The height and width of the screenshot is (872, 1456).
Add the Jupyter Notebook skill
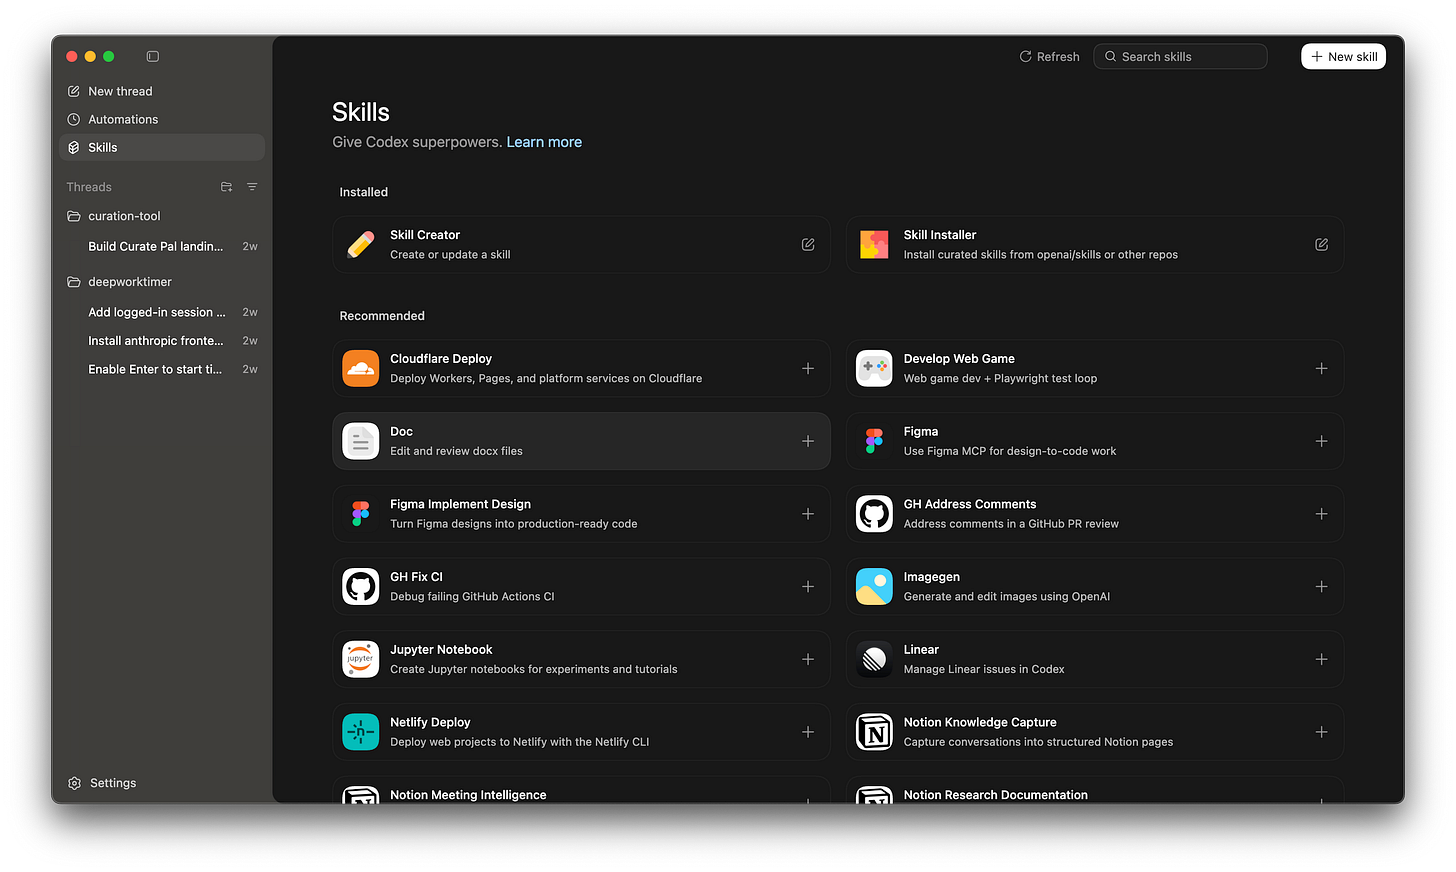[x=808, y=659]
